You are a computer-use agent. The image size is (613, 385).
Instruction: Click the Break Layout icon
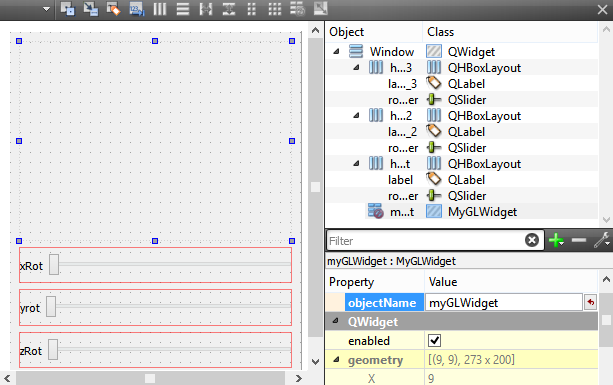[298, 9]
